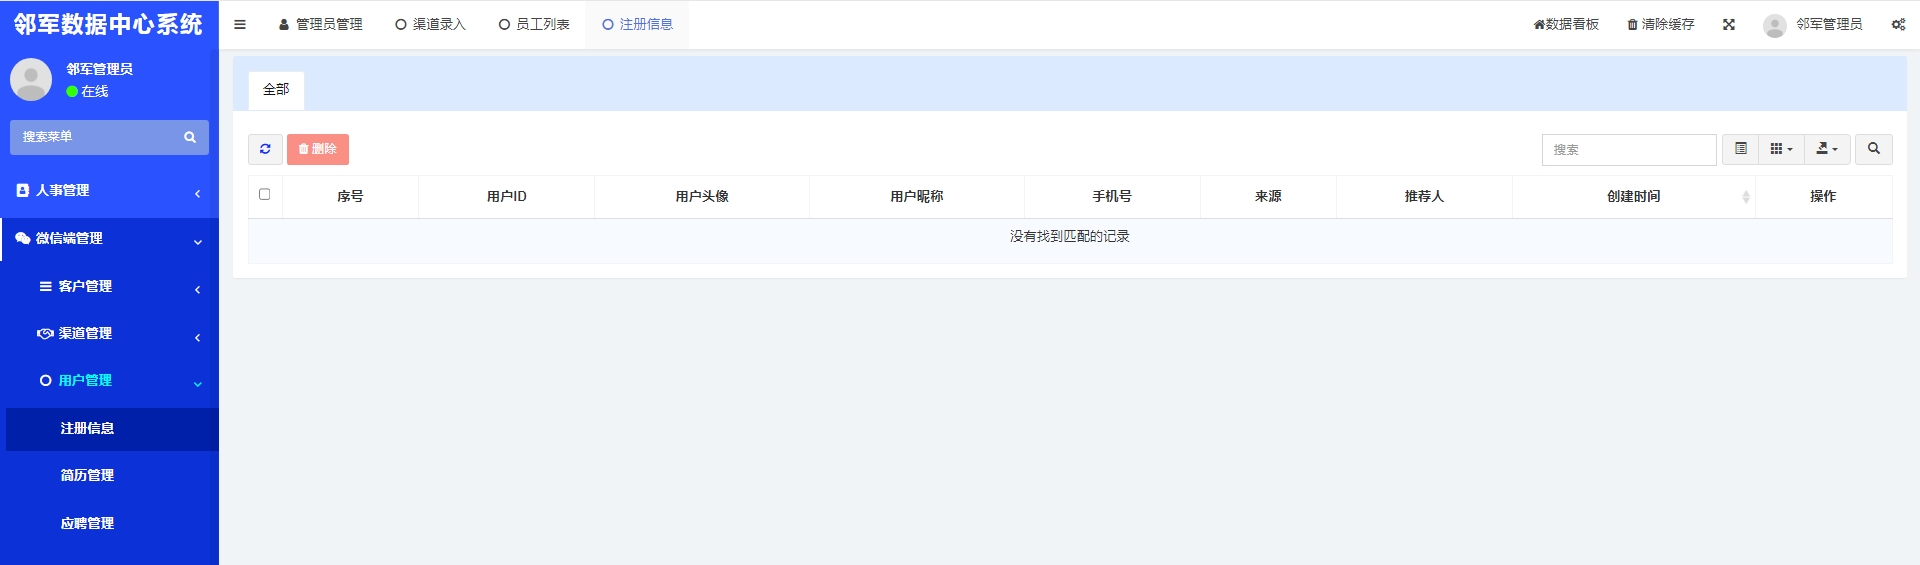The width and height of the screenshot is (1920, 565).
Task: Click the hamburger menu toggle icon
Action: pos(240,25)
